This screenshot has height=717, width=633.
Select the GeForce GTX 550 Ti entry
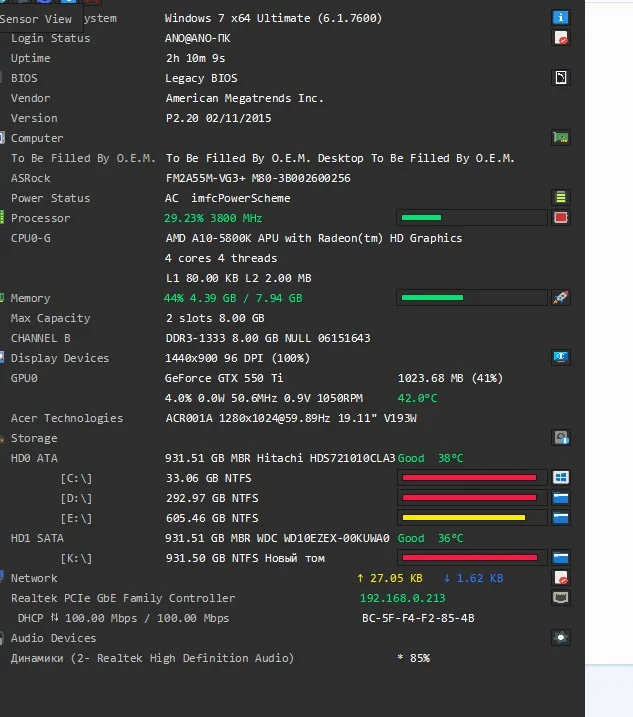(x=224, y=378)
